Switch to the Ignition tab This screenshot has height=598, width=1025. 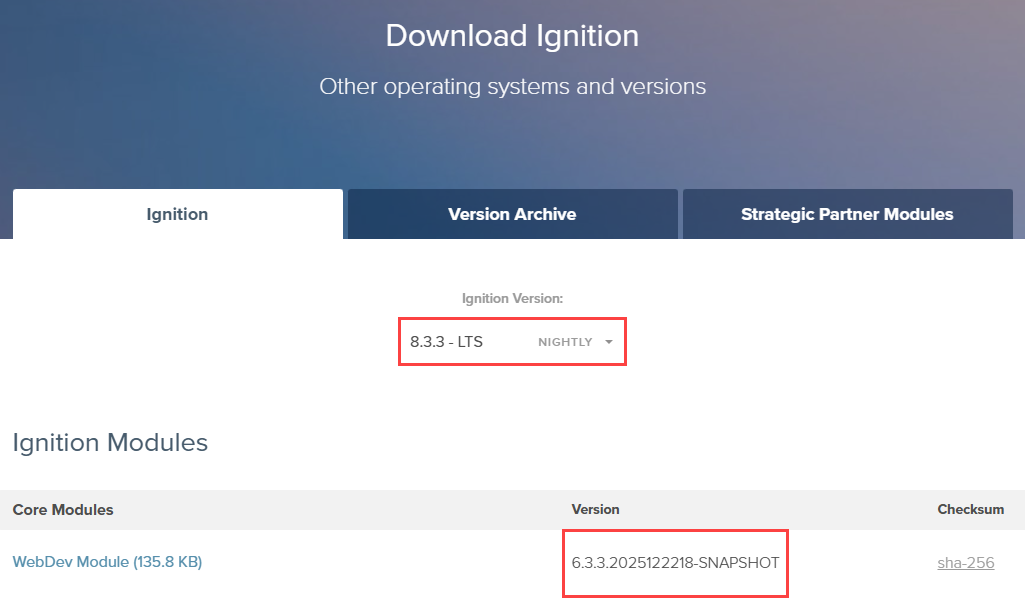[x=177, y=214]
